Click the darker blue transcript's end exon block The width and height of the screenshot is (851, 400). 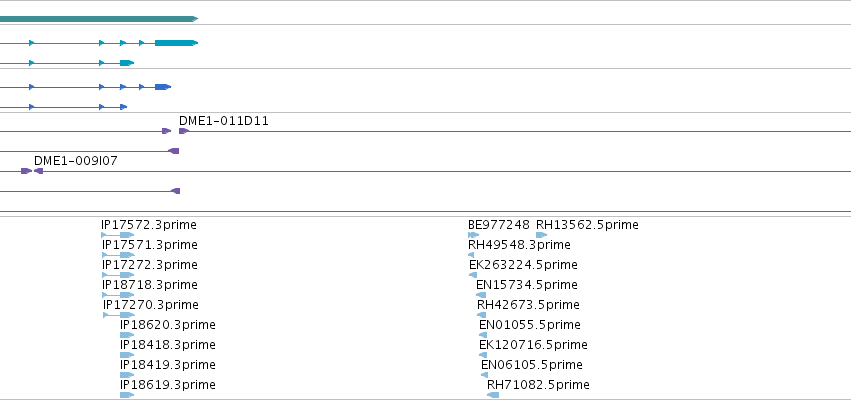163,87
